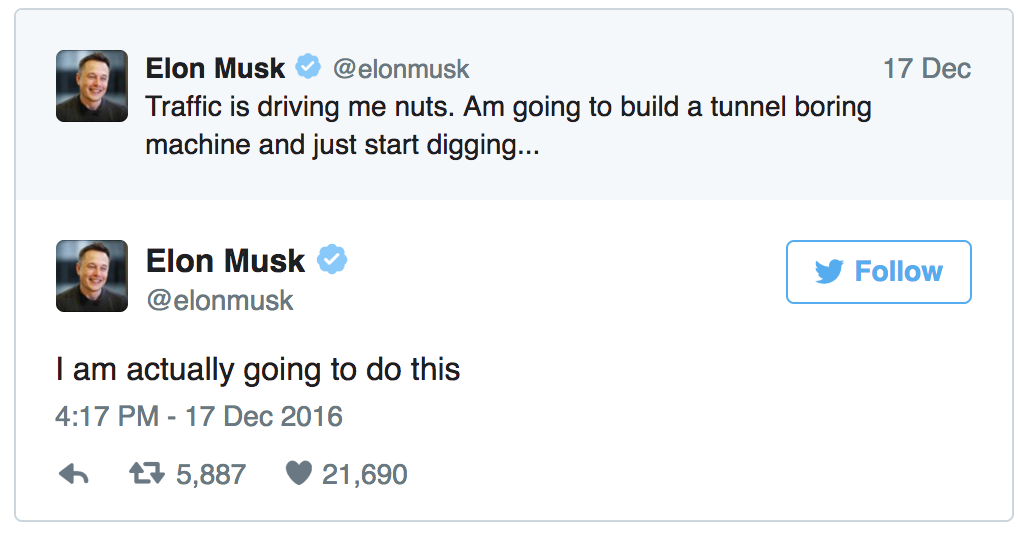Open the 17 Dec timestamp link
1034x534 pixels.
[x=927, y=69]
